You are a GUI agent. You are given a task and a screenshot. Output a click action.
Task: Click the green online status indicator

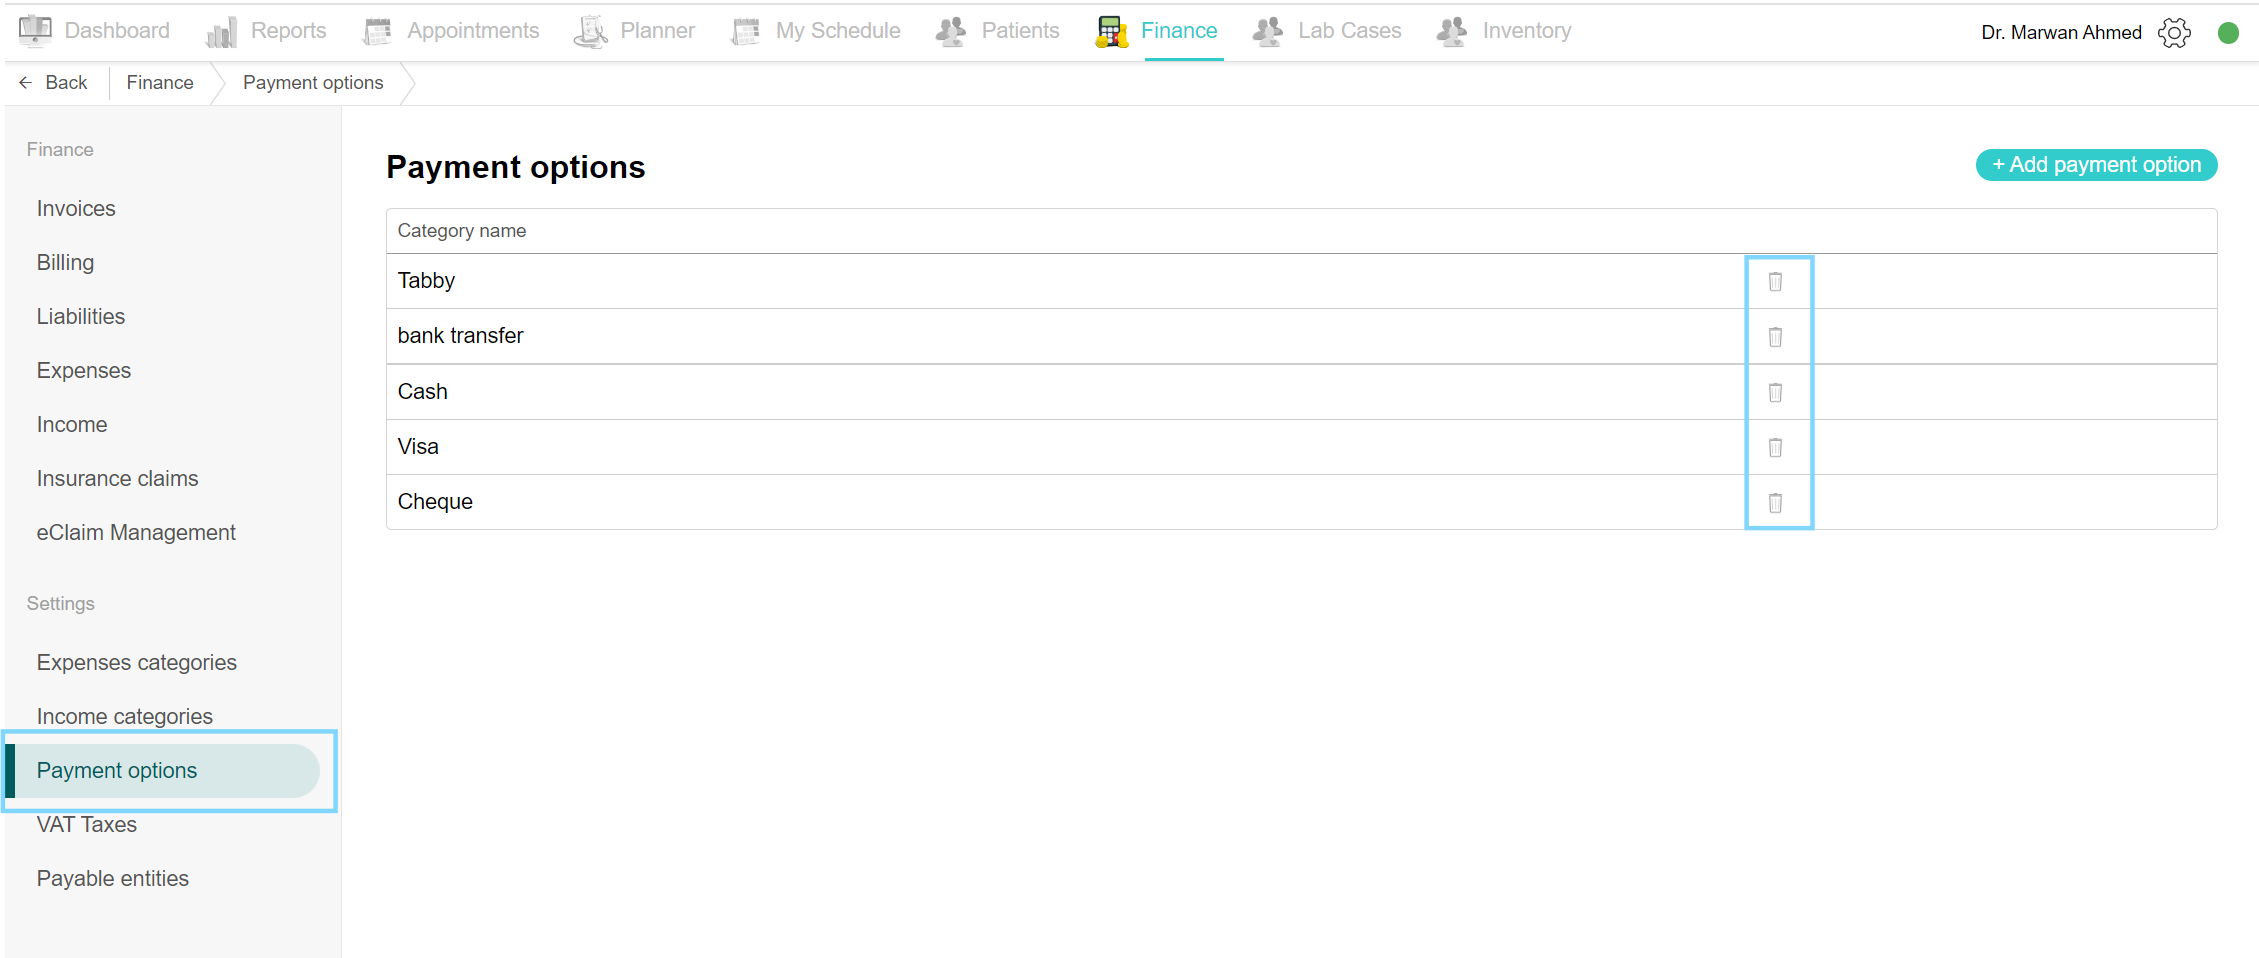tap(2228, 33)
